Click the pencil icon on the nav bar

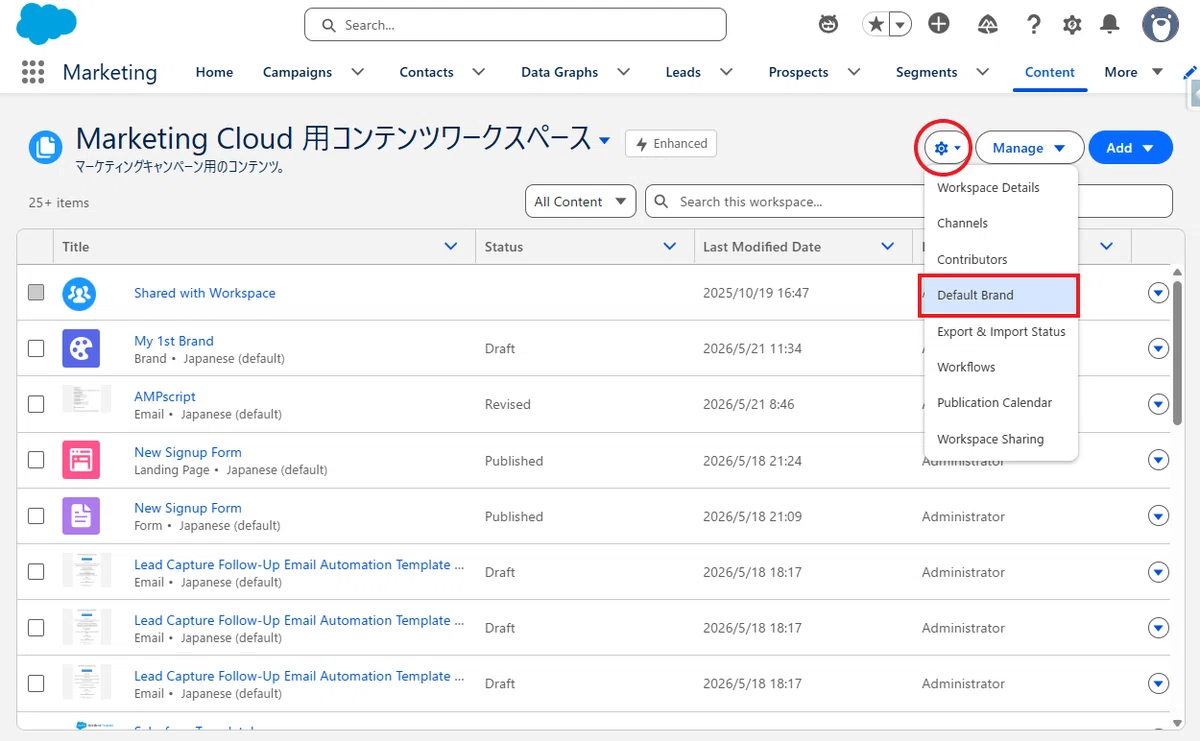1189,72
